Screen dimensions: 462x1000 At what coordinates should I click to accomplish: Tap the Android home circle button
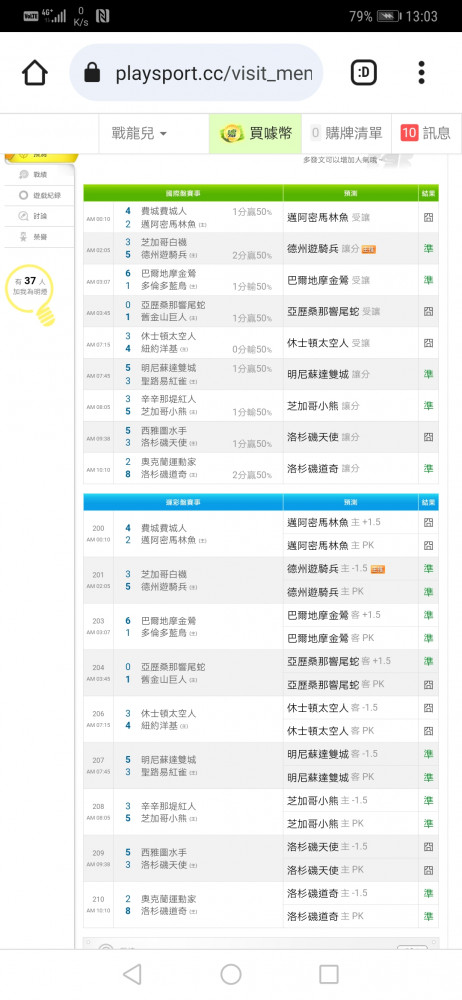(x=231, y=974)
